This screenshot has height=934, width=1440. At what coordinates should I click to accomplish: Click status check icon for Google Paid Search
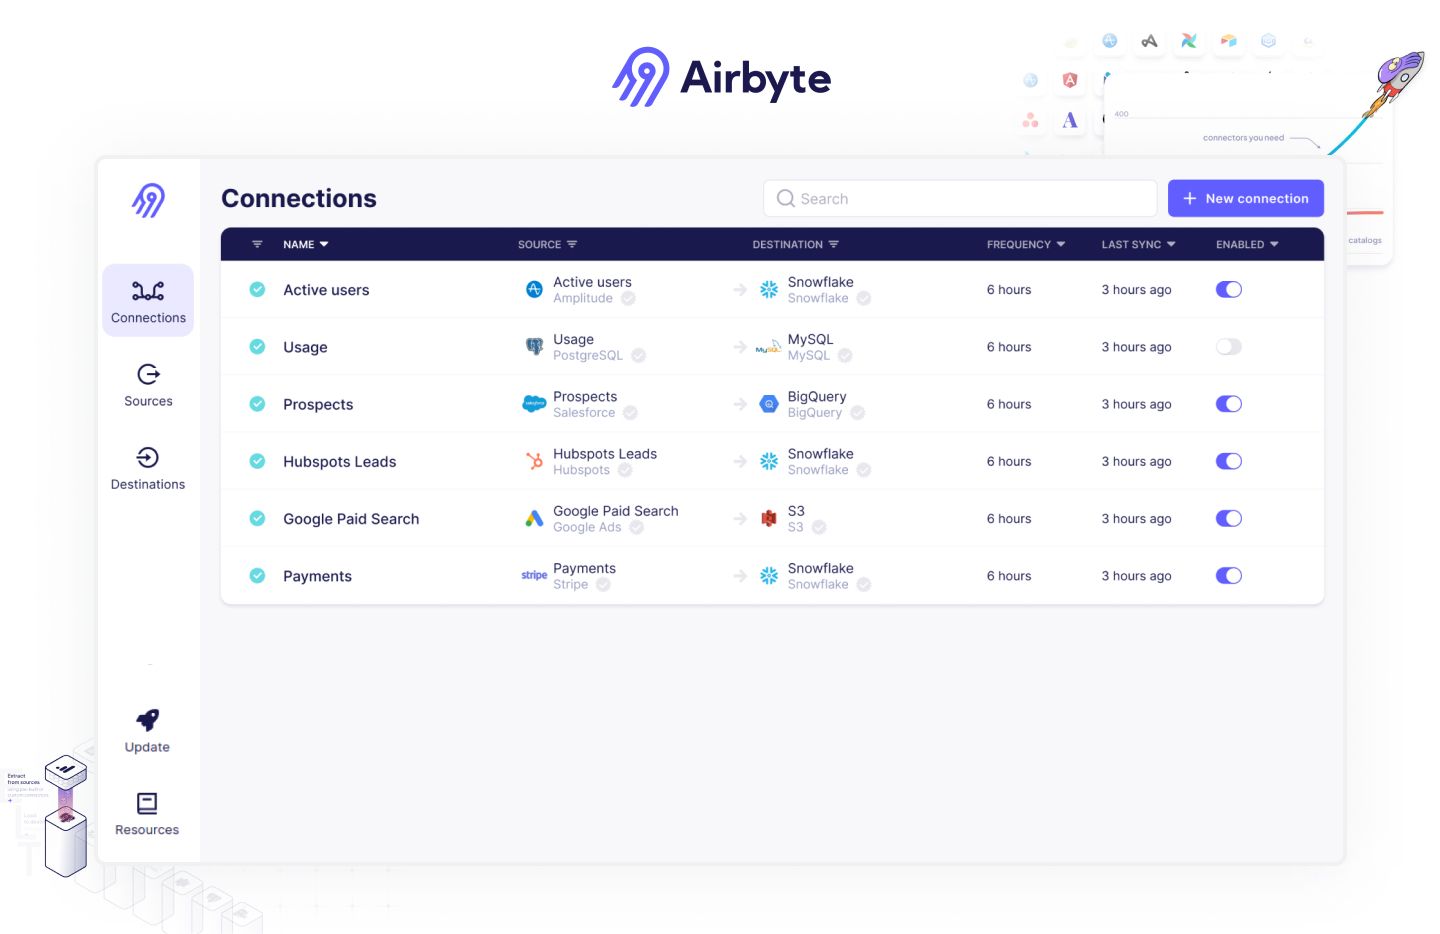[257, 518]
